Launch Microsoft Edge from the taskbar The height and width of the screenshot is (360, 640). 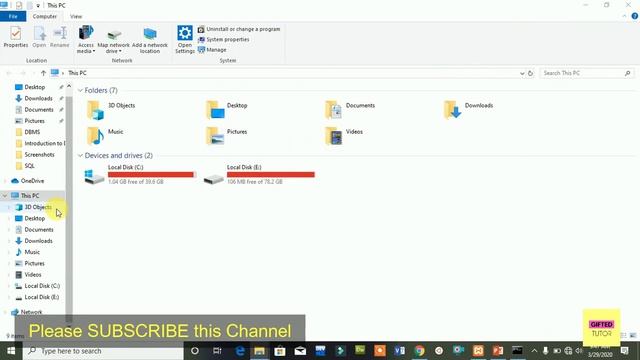(240, 351)
